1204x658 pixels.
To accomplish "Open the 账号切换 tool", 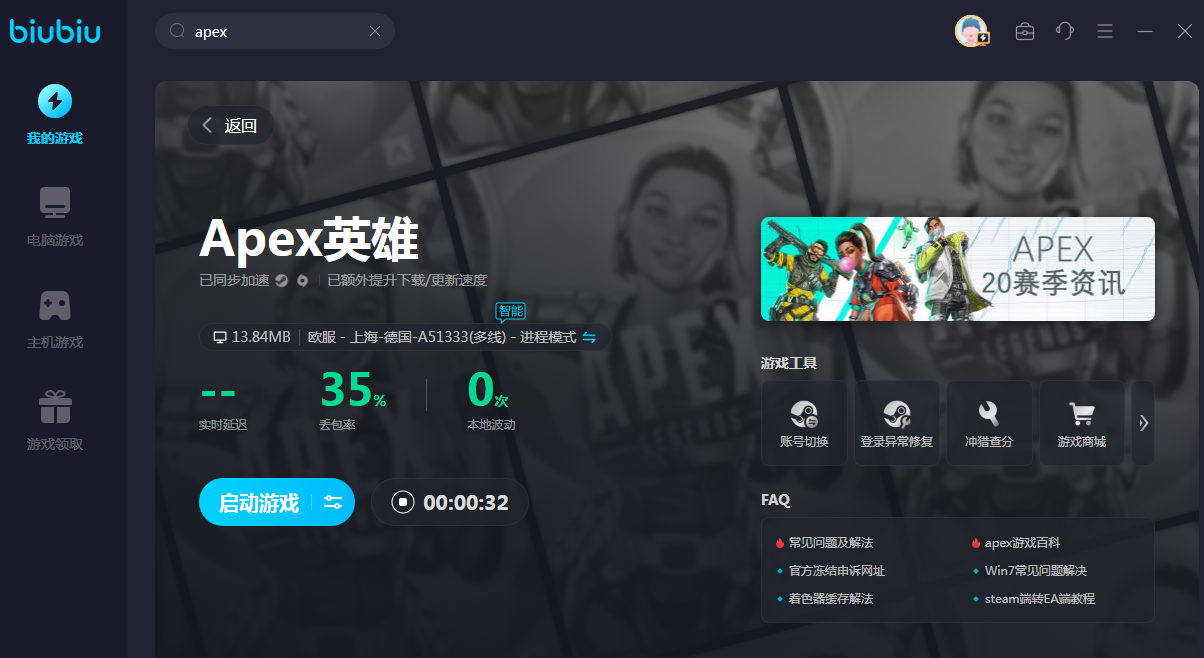I will point(804,422).
